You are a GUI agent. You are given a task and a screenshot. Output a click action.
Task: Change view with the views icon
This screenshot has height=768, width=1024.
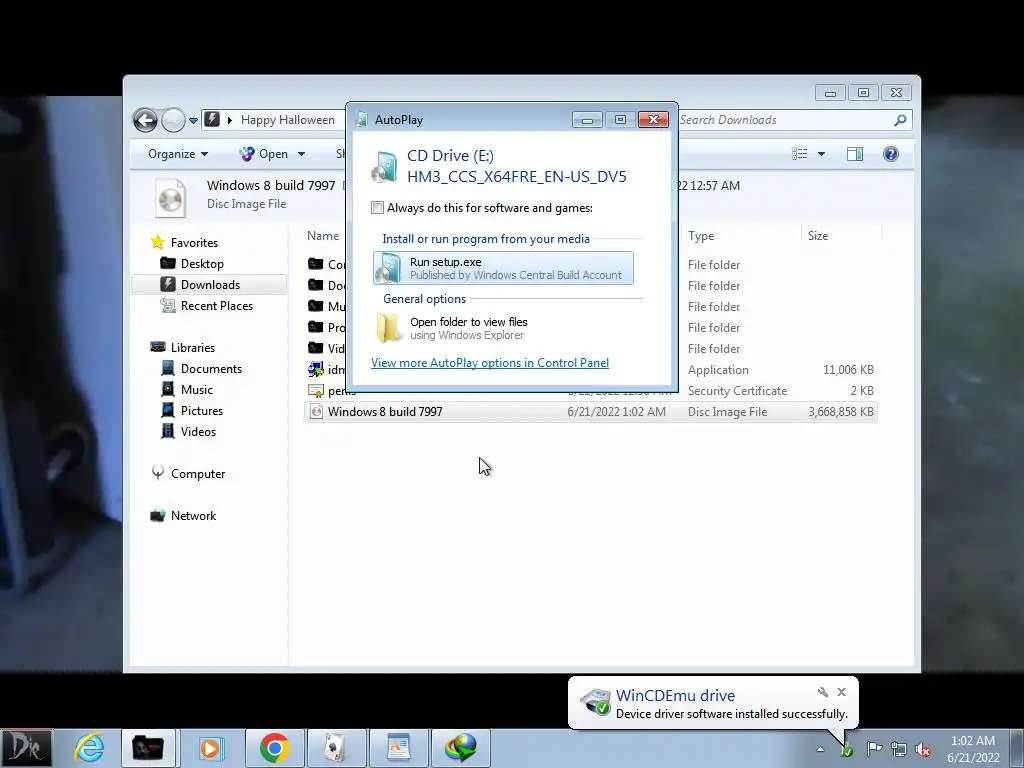(799, 154)
